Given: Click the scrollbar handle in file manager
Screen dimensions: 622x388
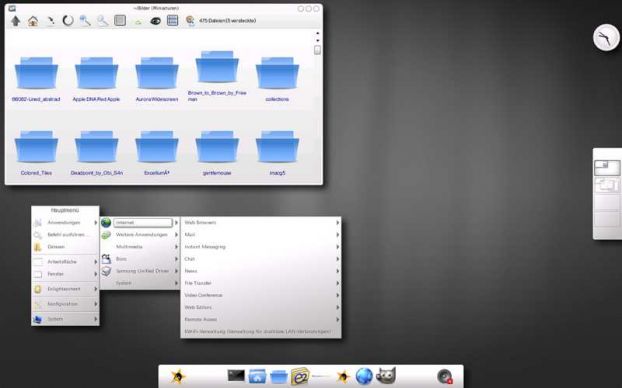Looking at the screenshot, I should [x=317, y=50].
